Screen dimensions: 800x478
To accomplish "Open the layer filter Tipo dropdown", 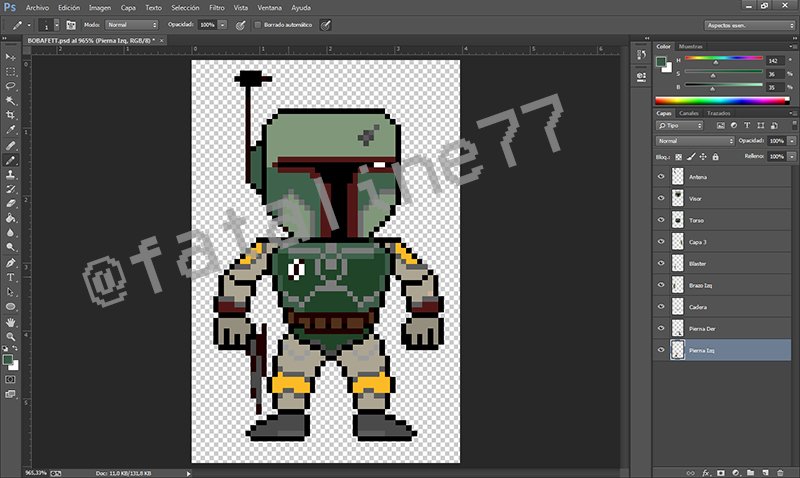I will point(680,125).
